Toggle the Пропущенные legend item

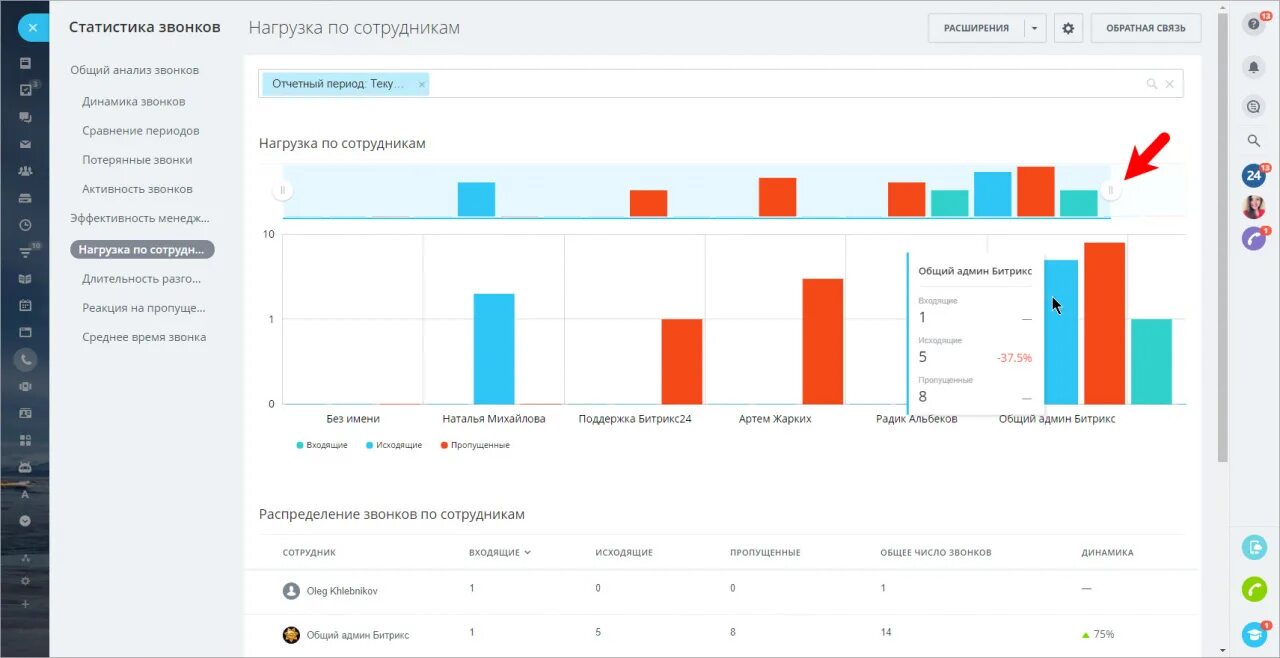point(474,445)
